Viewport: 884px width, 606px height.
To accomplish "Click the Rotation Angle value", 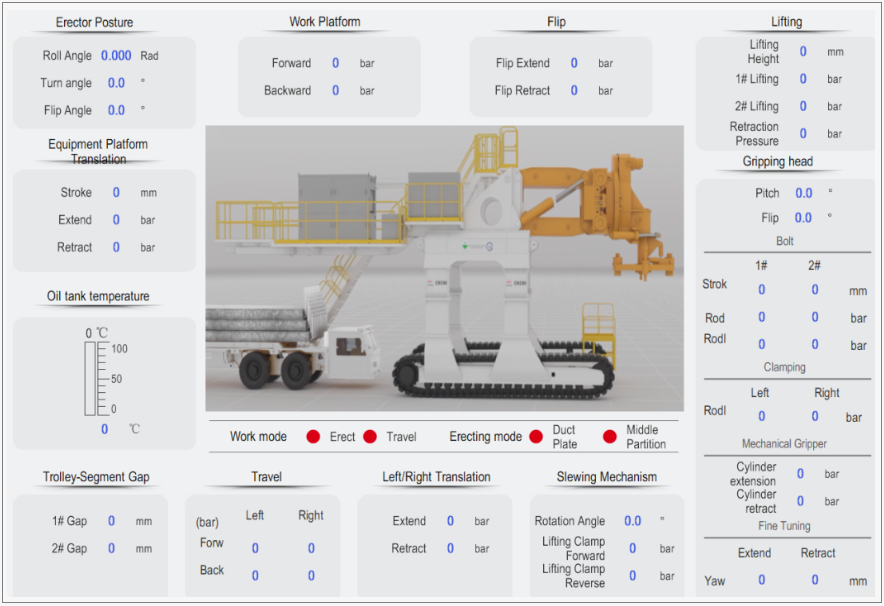I will click(x=633, y=521).
